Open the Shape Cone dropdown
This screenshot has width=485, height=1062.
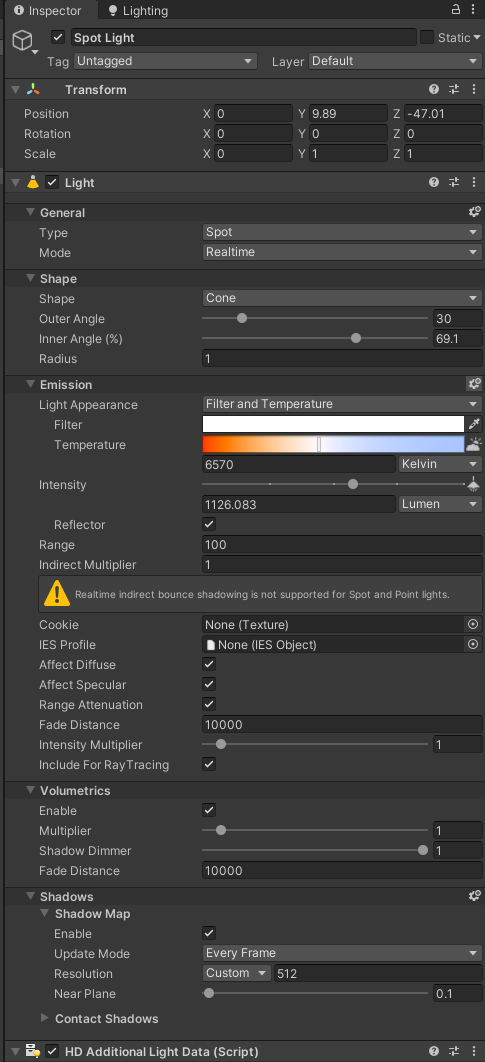[342, 298]
